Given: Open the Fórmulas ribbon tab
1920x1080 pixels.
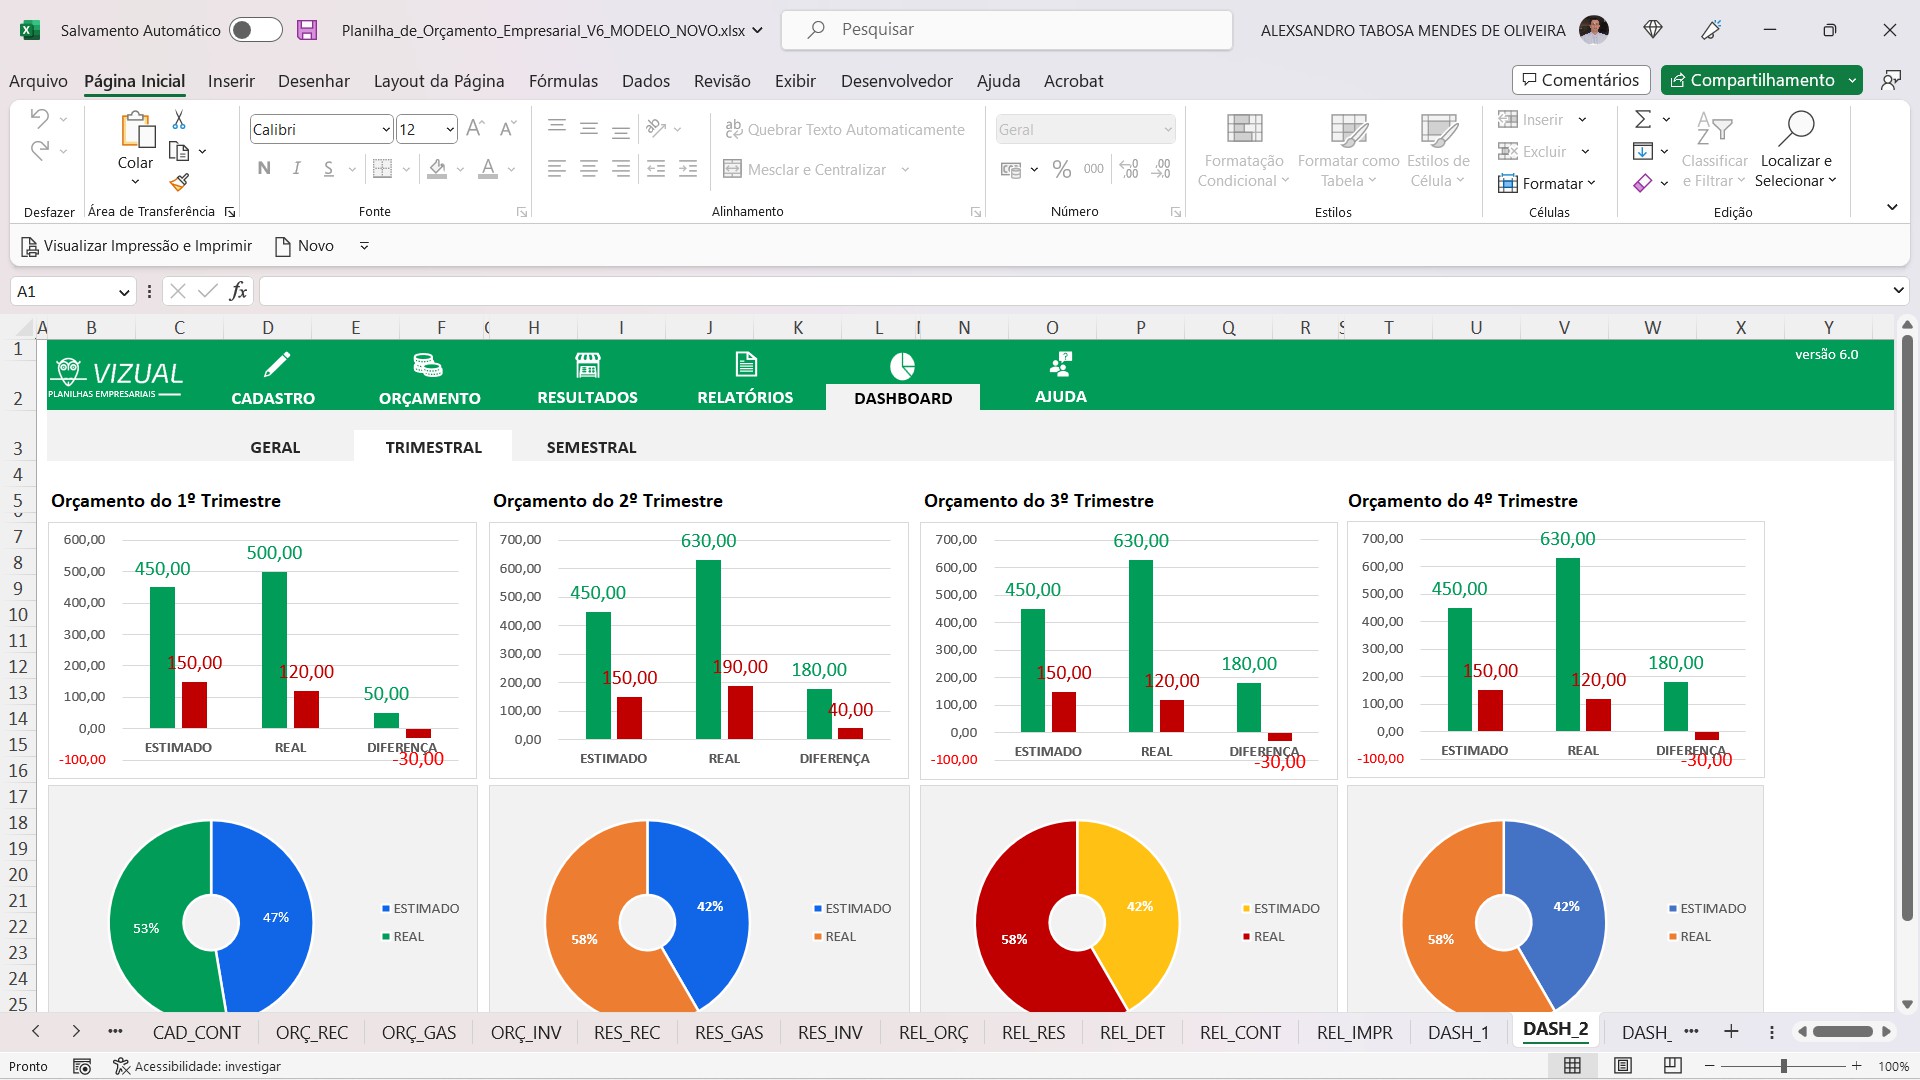Looking at the screenshot, I should (x=563, y=81).
